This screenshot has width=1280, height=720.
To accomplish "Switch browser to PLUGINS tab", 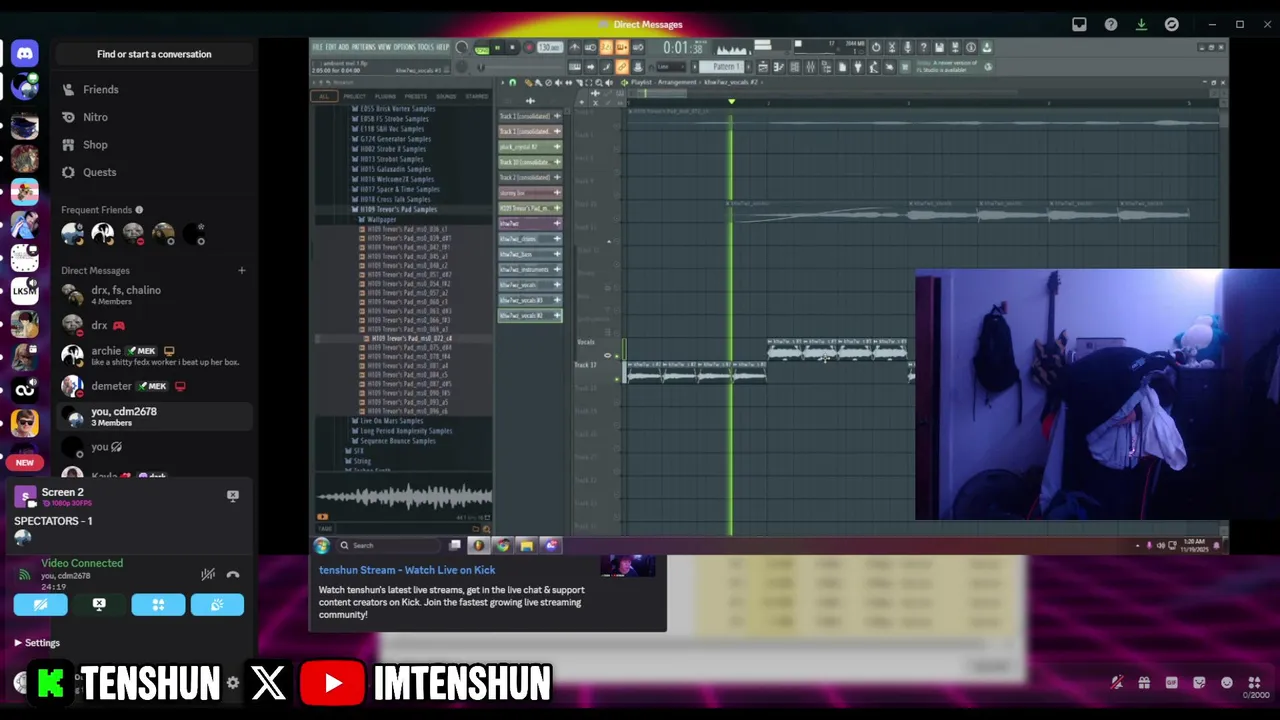I will (x=385, y=96).
